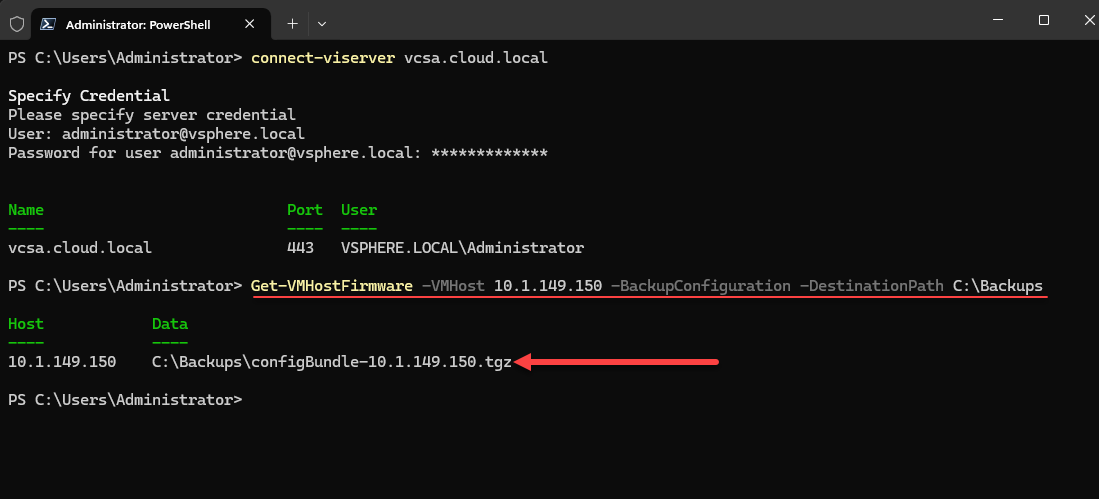Click the administrator shield icon

[17, 23]
